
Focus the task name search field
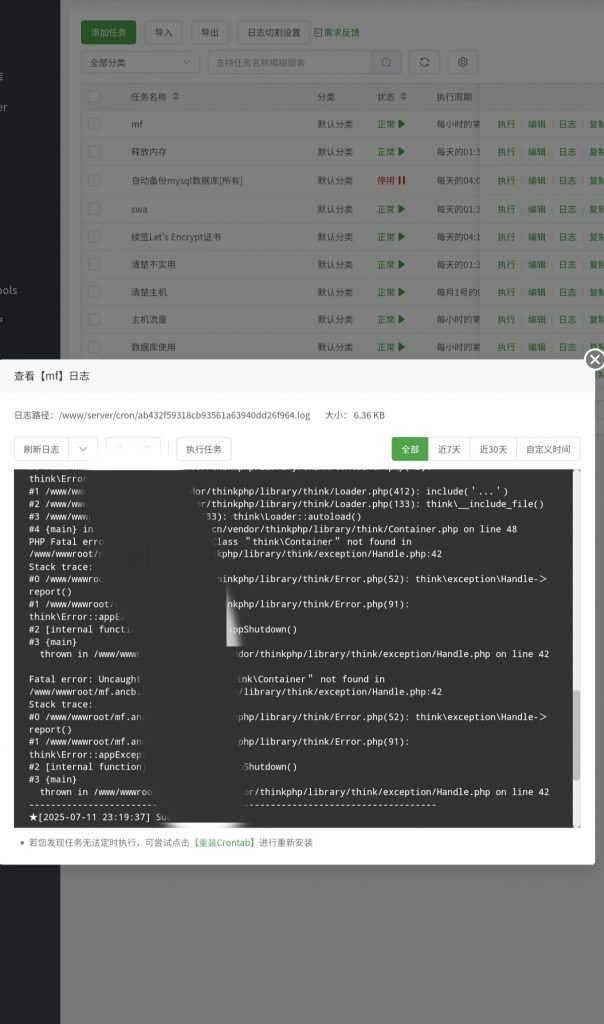coord(290,62)
